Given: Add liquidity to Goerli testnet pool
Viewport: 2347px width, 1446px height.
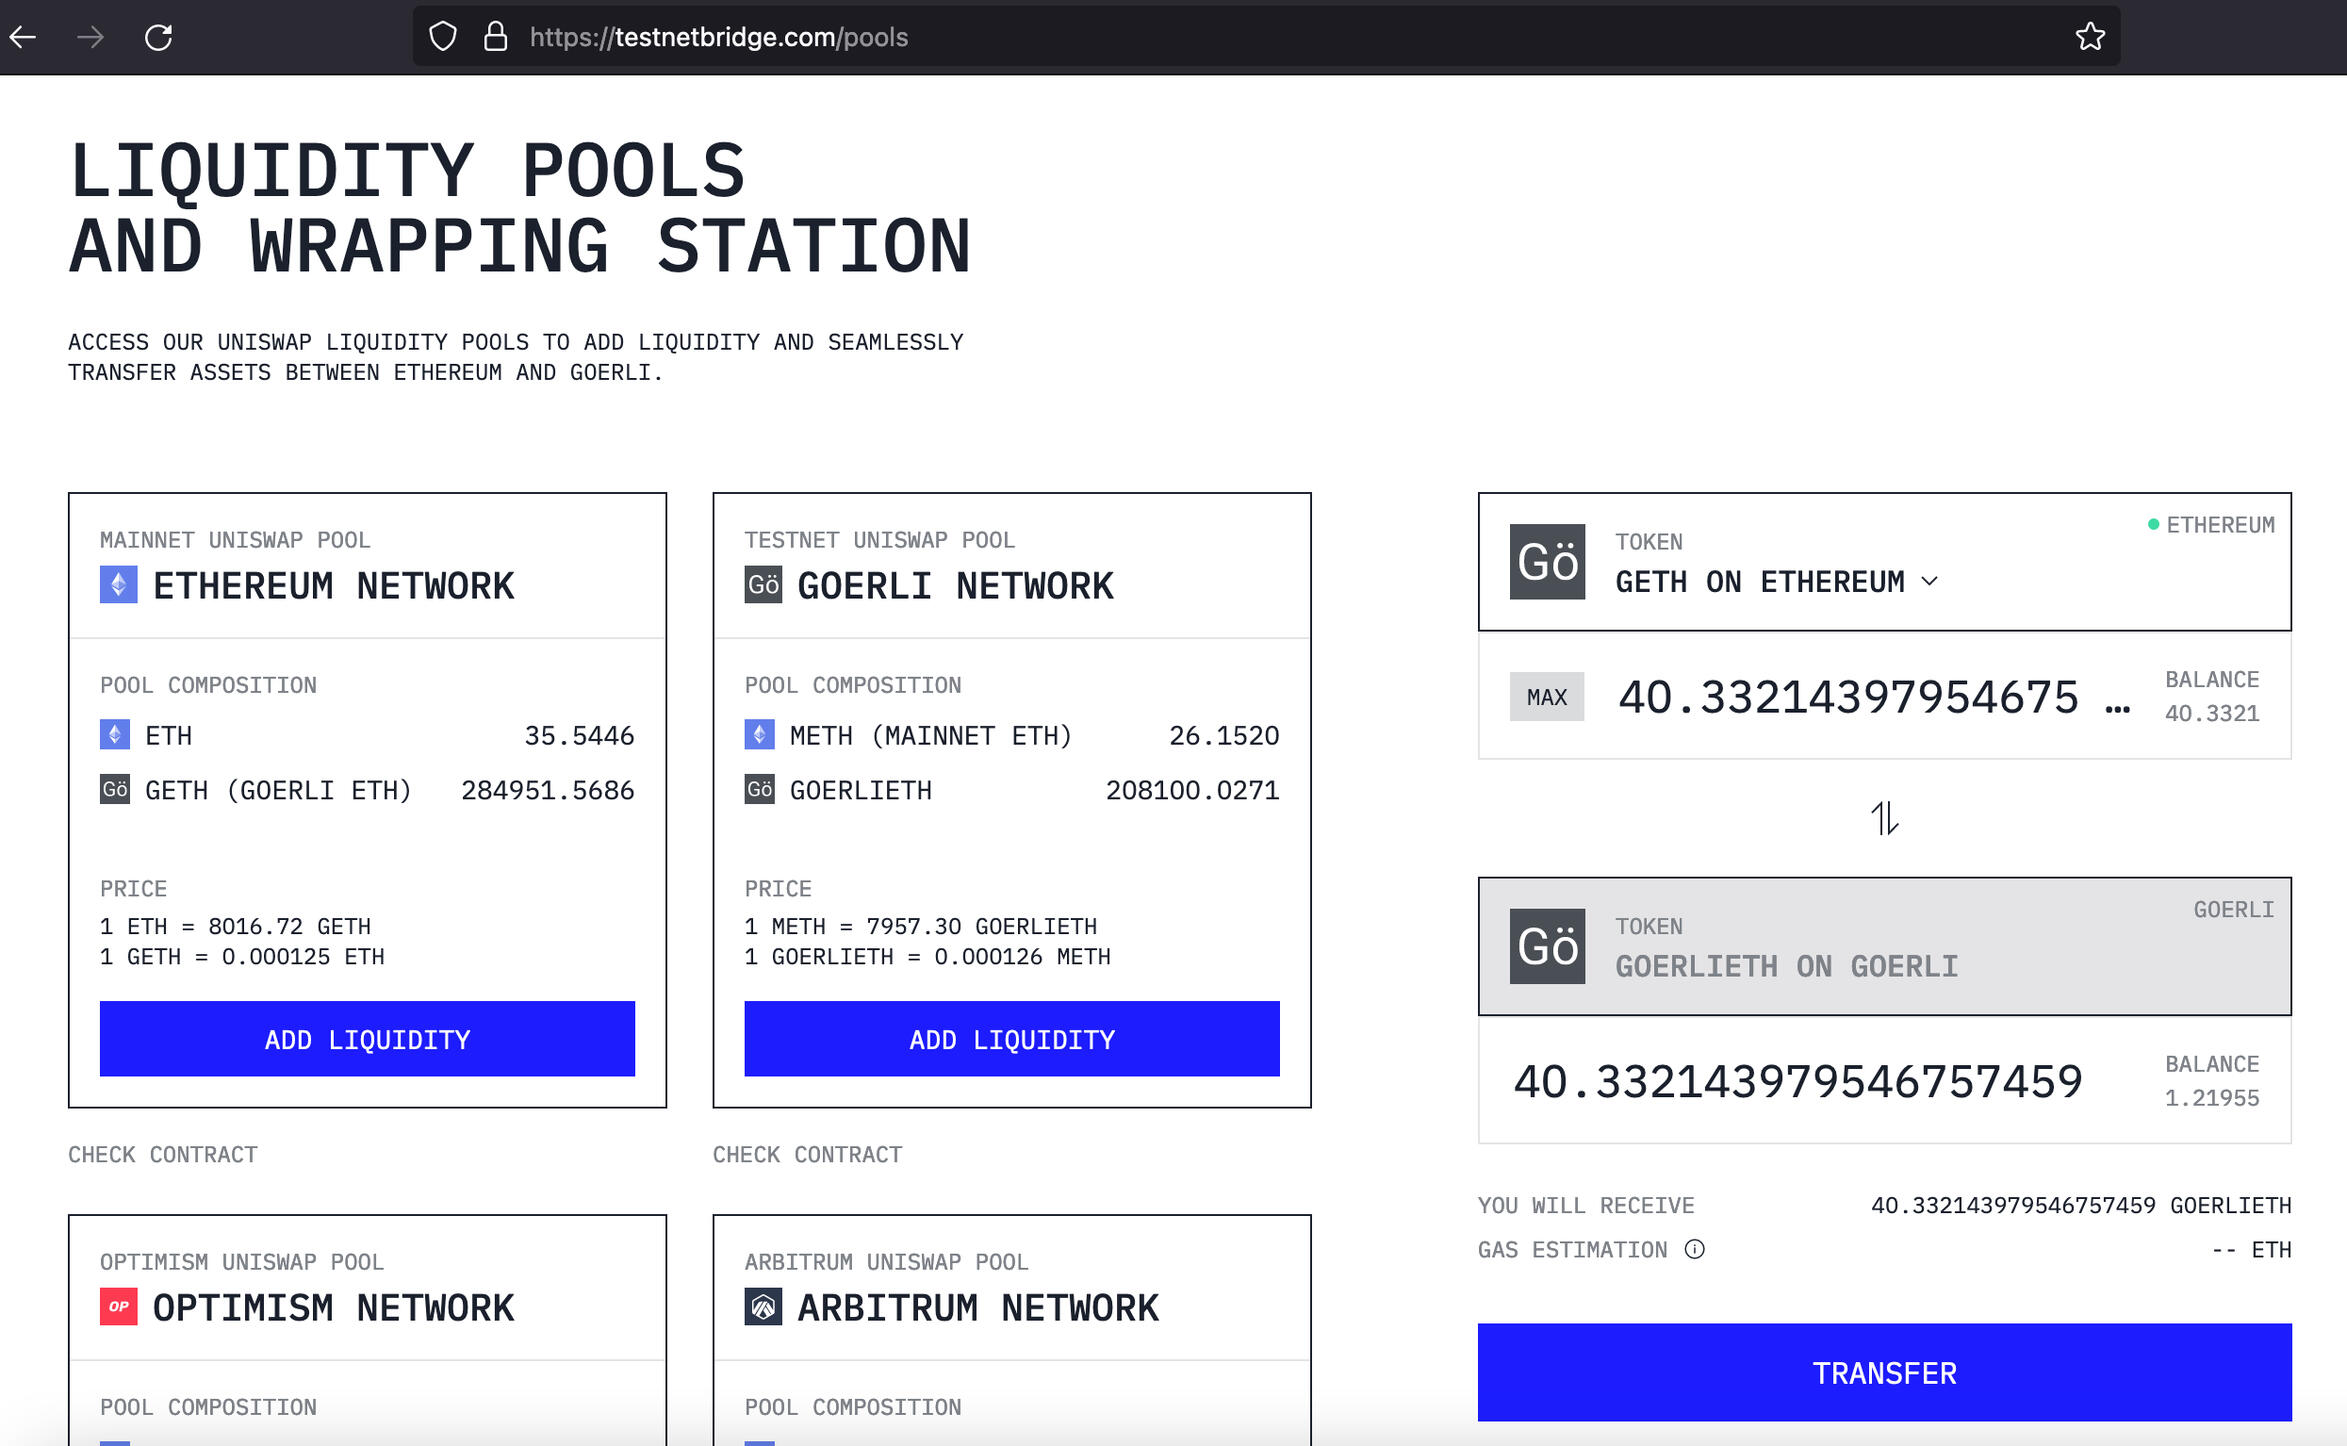Looking at the screenshot, I should (x=1011, y=1039).
